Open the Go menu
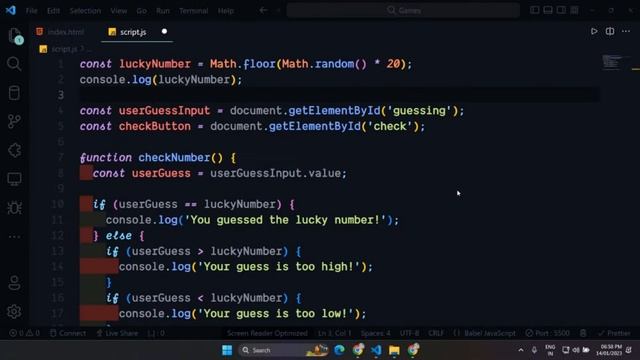The height and width of the screenshot is (360, 640). (141, 11)
